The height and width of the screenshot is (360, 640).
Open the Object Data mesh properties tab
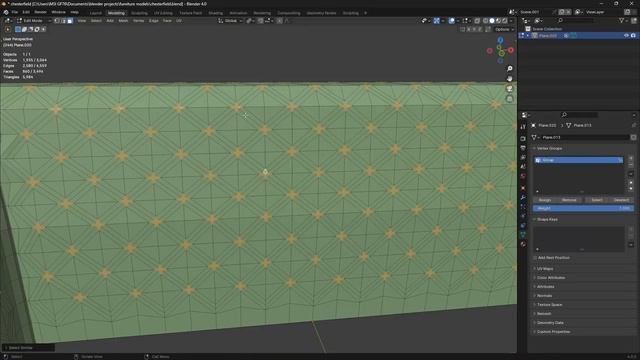coord(523,234)
